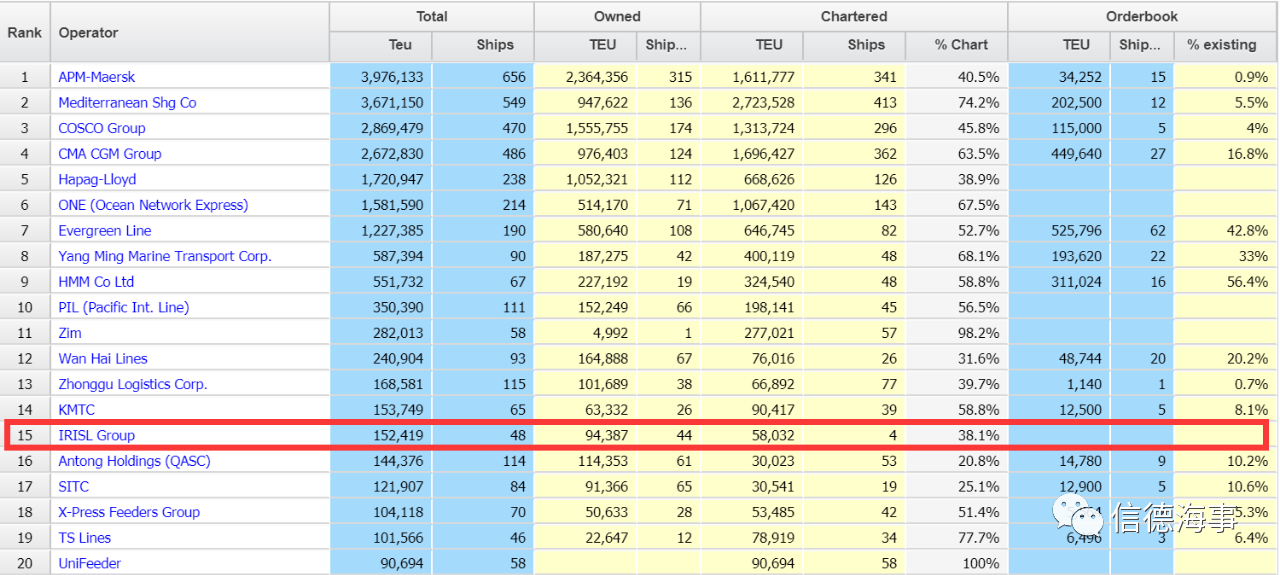This screenshot has height=575, width=1280.
Task: Open the Hapag-Lloyd operator link
Action: [x=97, y=179]
